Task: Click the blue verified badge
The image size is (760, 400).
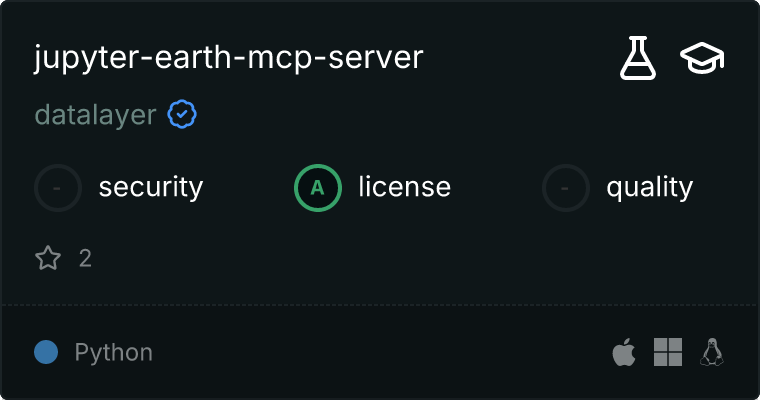Action: 181,115
